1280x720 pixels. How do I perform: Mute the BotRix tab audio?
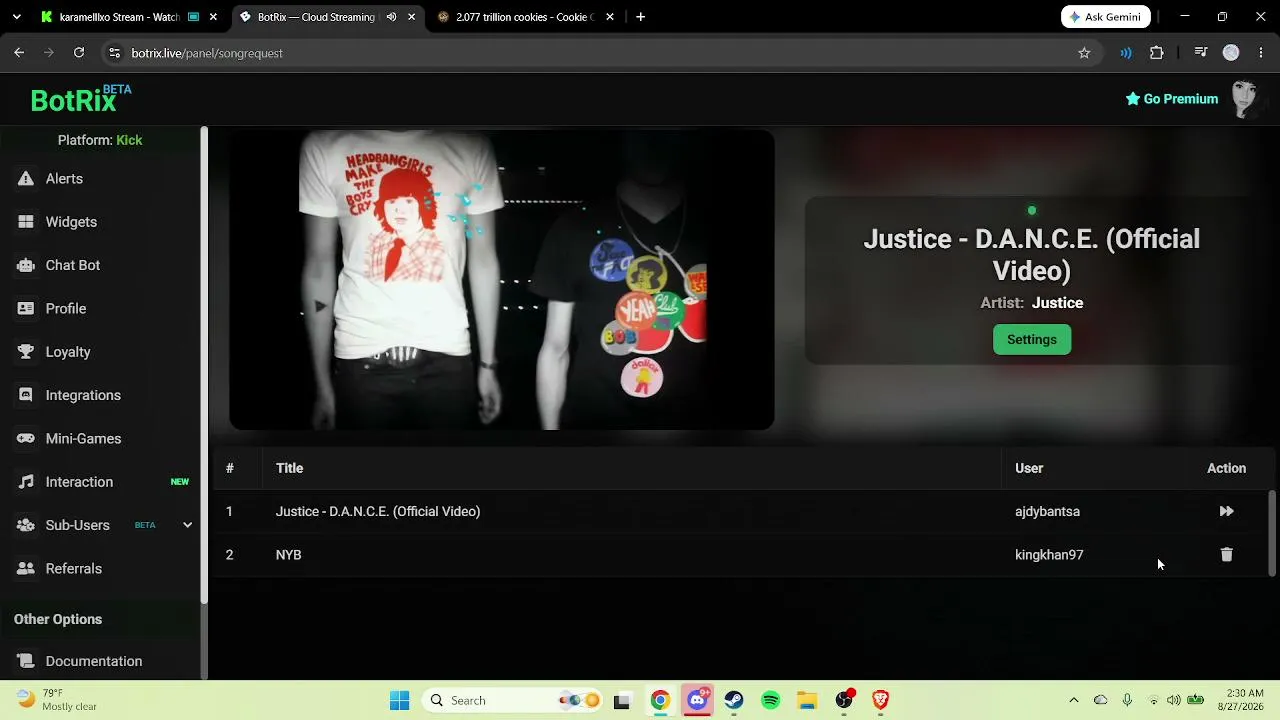tap(391, 17)
